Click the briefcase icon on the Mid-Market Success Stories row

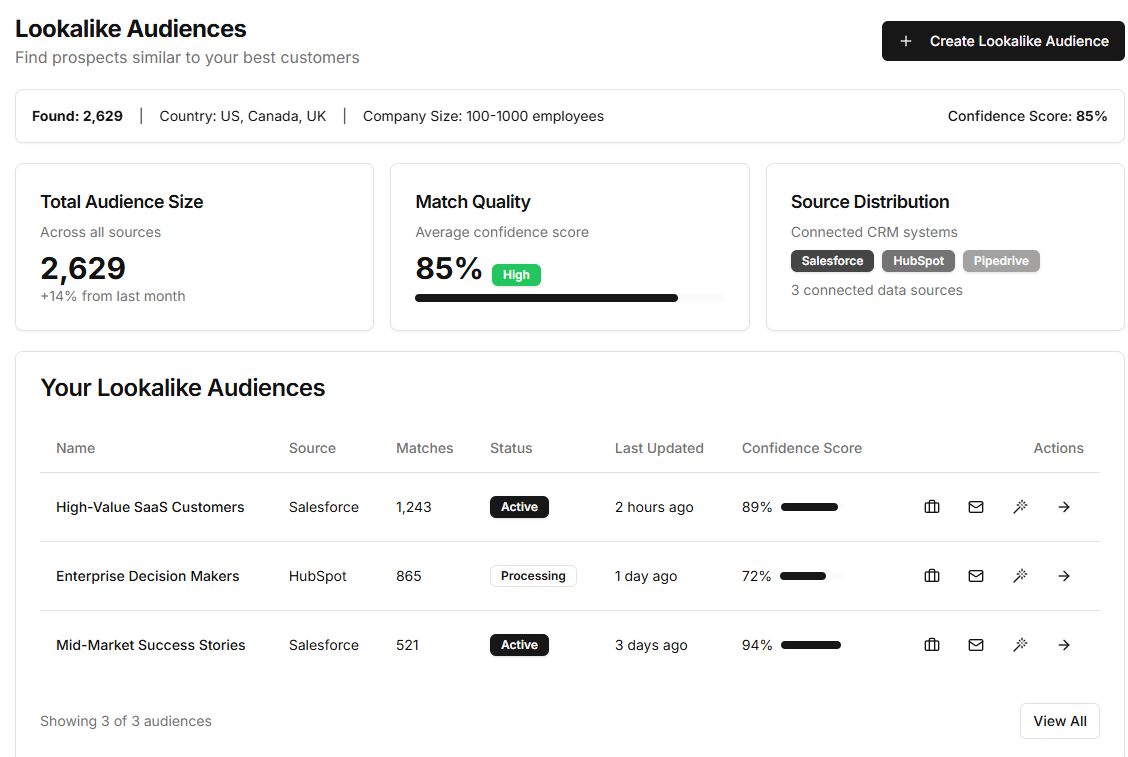click(x=932, y=645)
